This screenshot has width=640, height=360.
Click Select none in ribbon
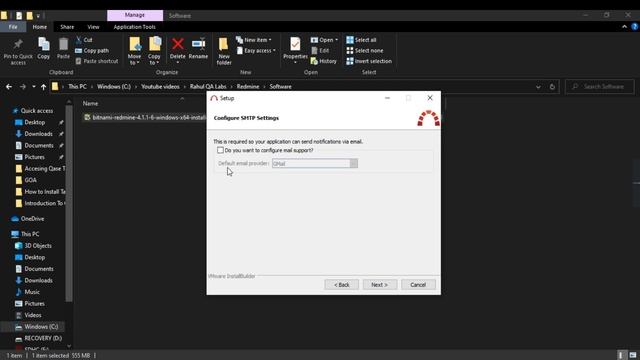(x=365, y=51)
